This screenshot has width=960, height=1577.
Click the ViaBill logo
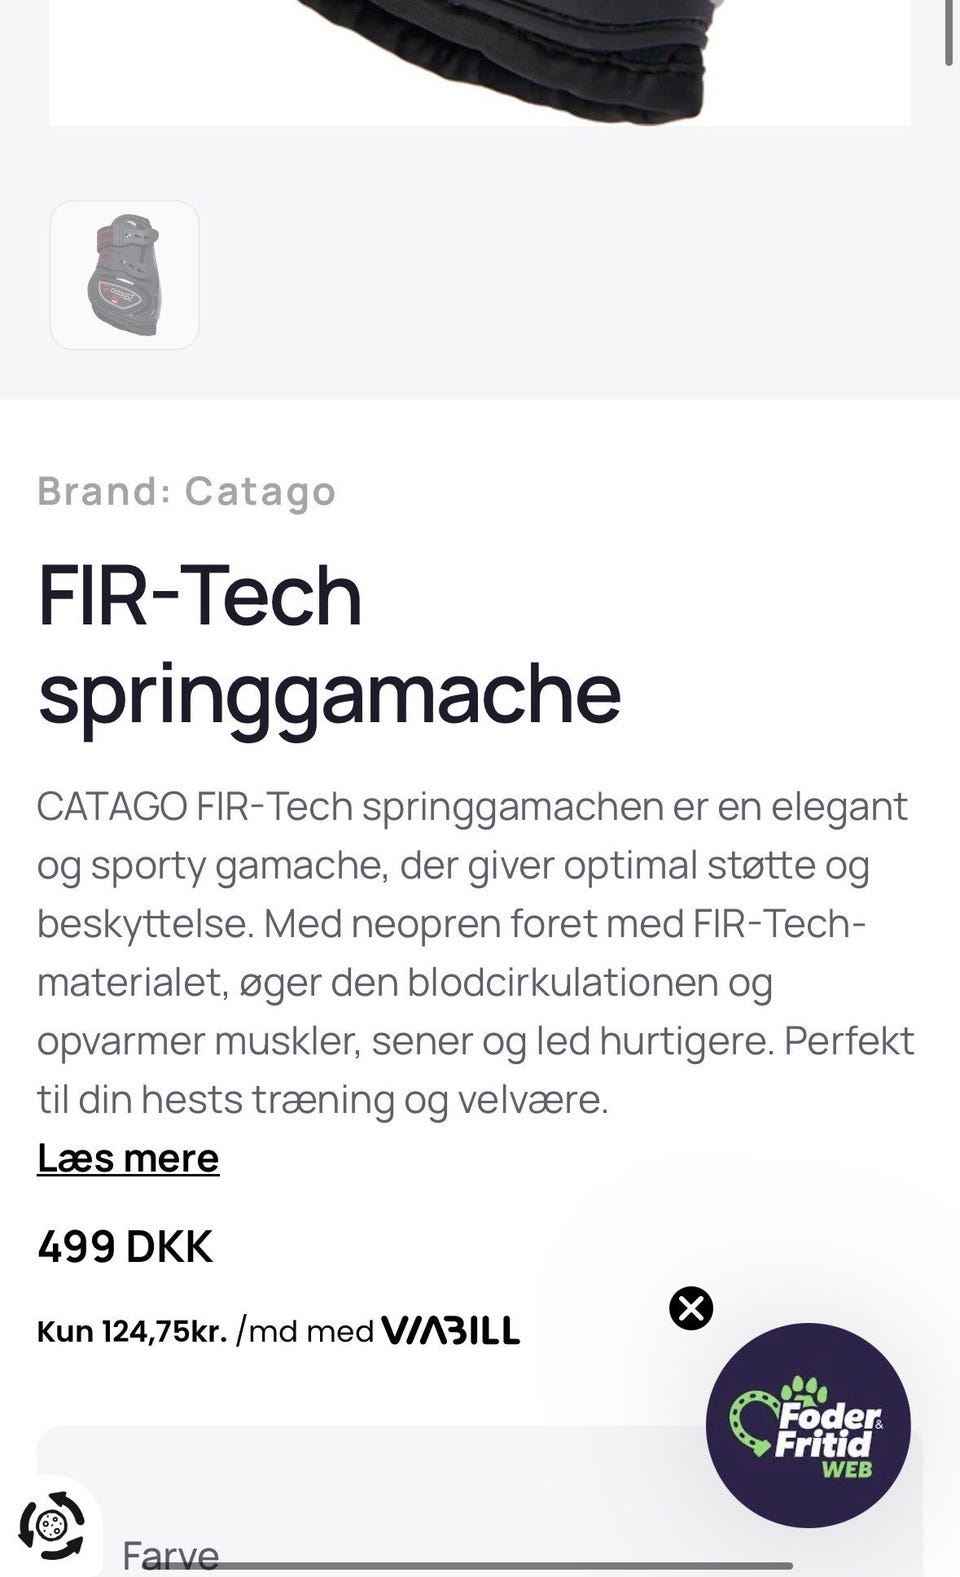pyautogui.click(x=451, y=1331)
